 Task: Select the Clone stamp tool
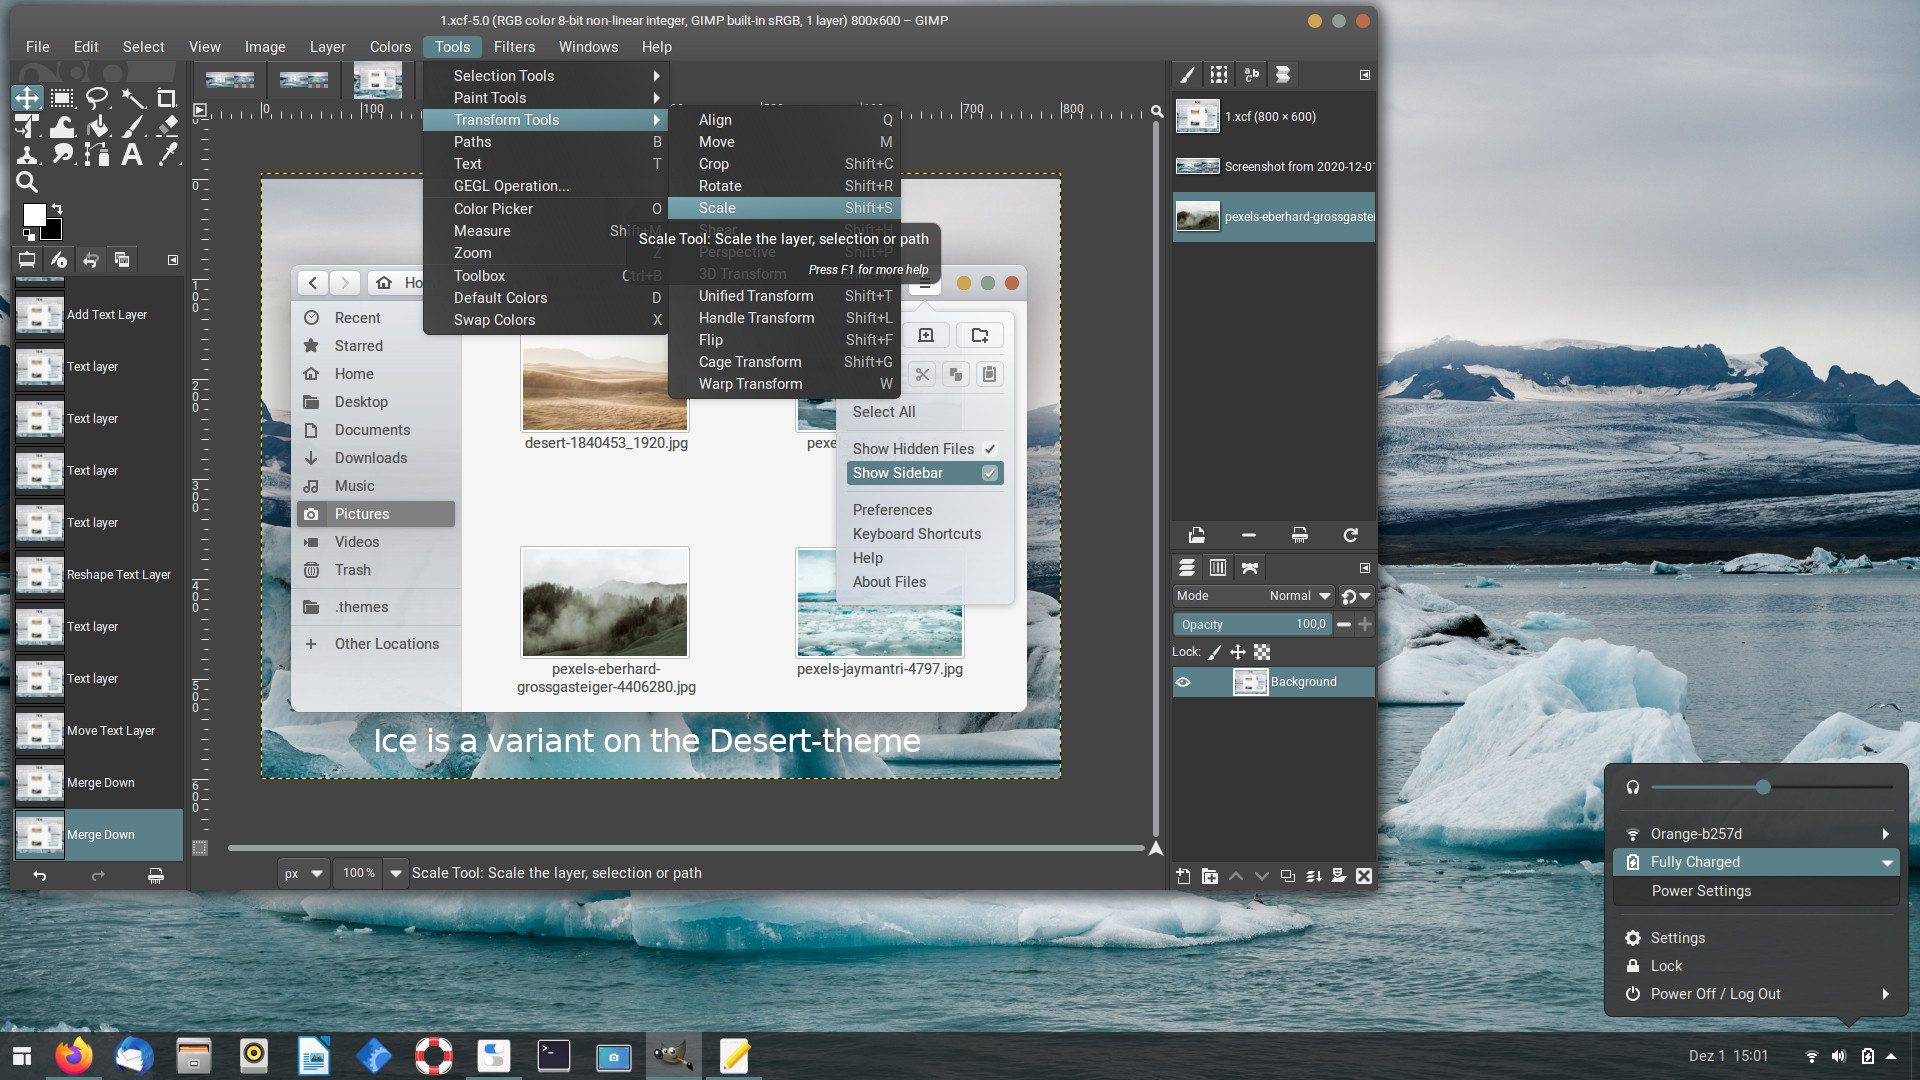pyautogui.click(x=27, y=154)
